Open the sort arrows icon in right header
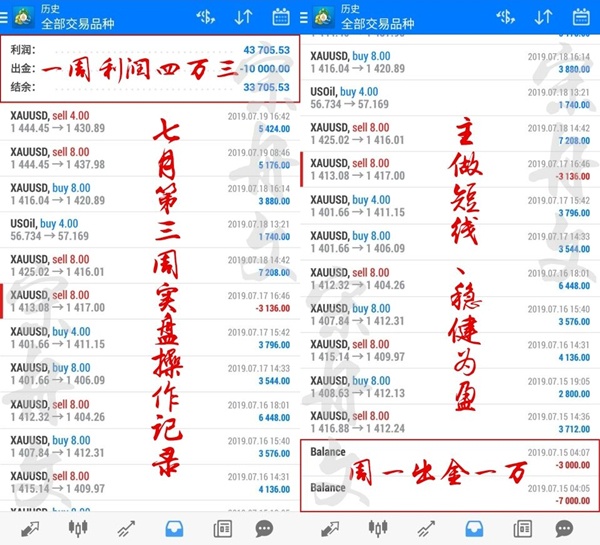This screenshot has height=545, width=600. click(x=543, y=17)
